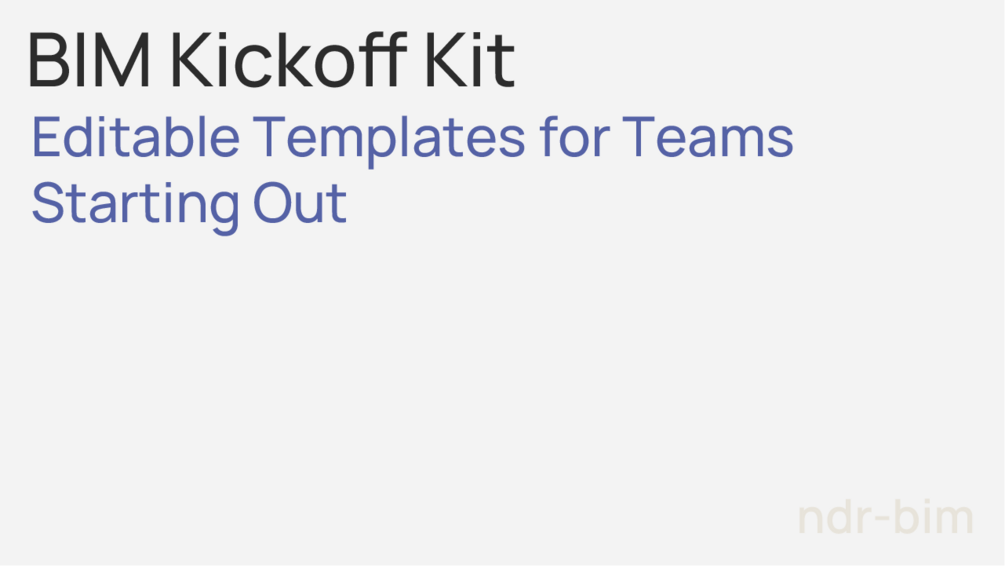This screenshot has width=1005, height=566.
Task: Click the double f in Kickoff
Action: (x=383, y=59)
